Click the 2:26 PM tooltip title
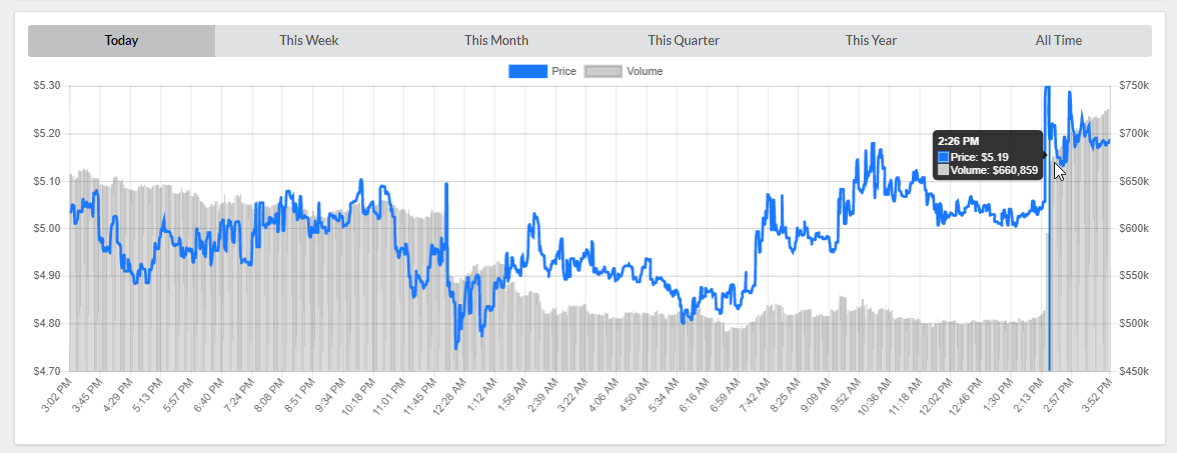Screen dimensions: 1177x453 [x=958, y=142]
